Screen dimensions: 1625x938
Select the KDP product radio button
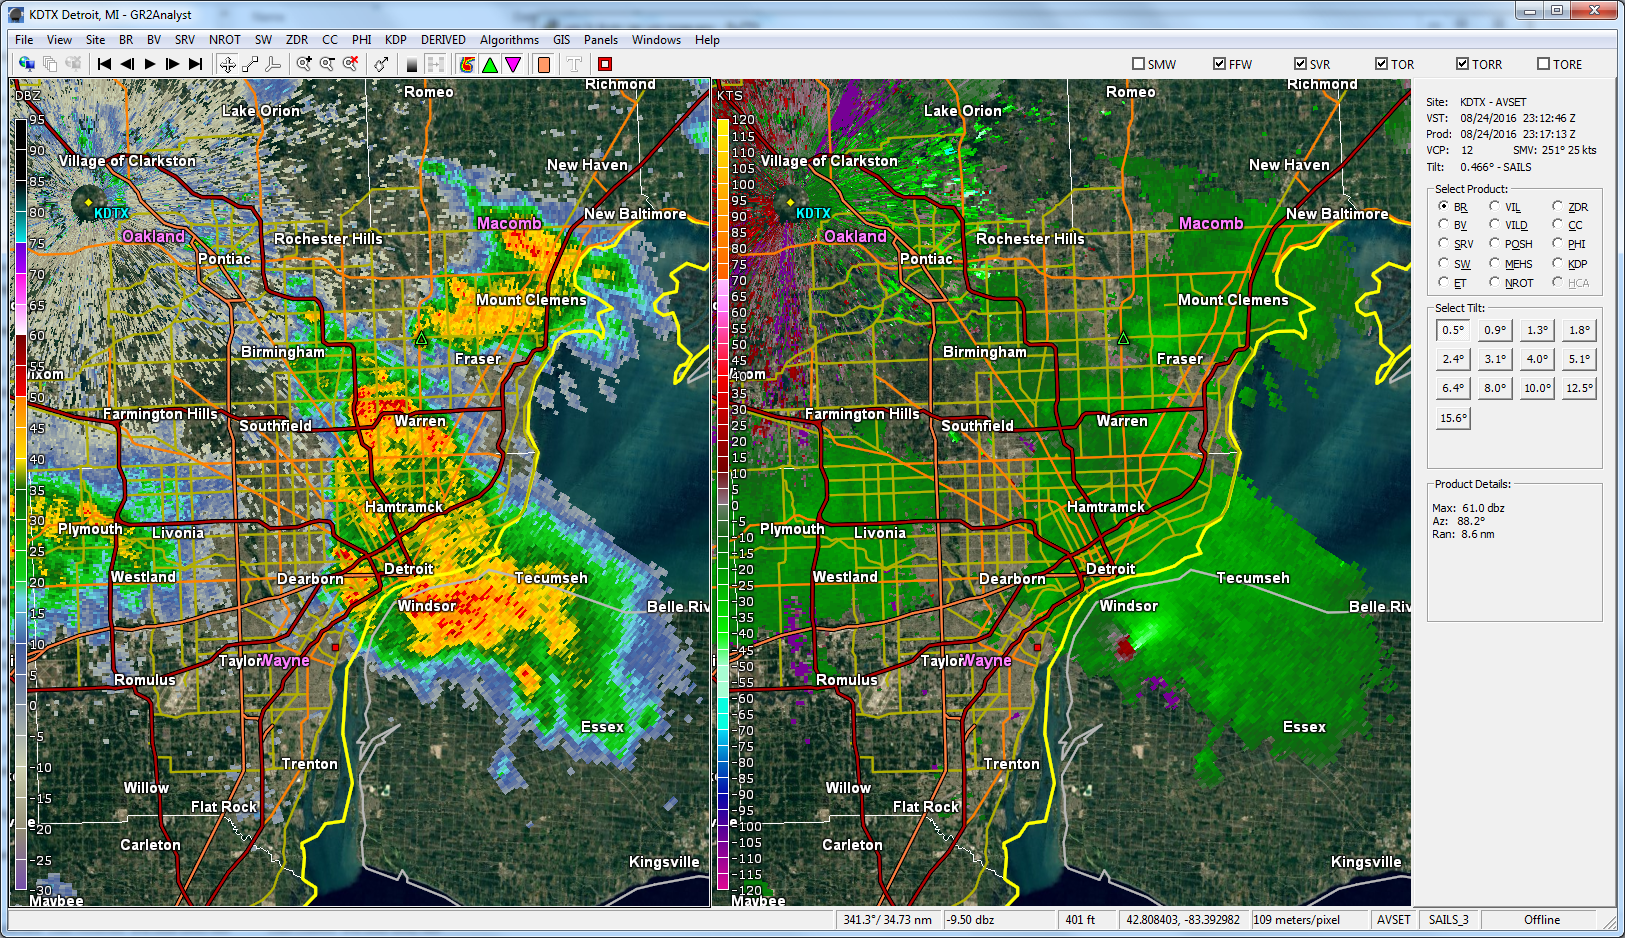pyautogui.click(x=1557, y=264)
